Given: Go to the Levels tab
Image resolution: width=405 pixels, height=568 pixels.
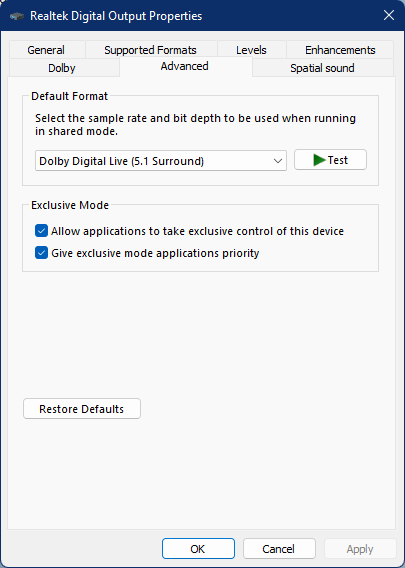Looking at the screenshot, I should click(x=251, y=50).
